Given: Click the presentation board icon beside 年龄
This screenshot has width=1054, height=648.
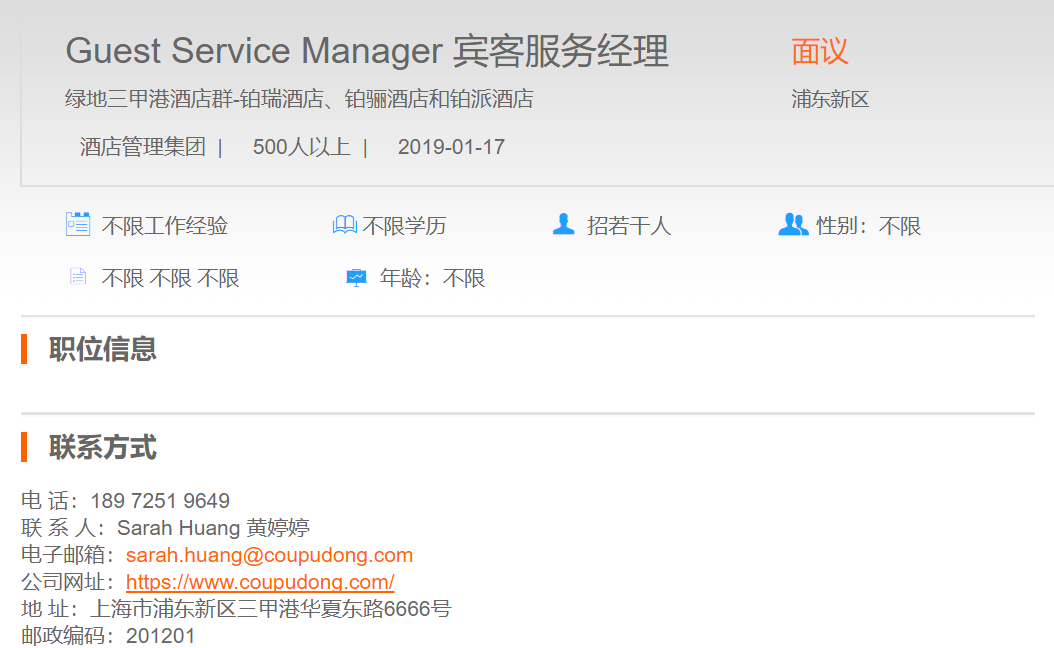Looking at the screenshot, I should click(356, 277).
